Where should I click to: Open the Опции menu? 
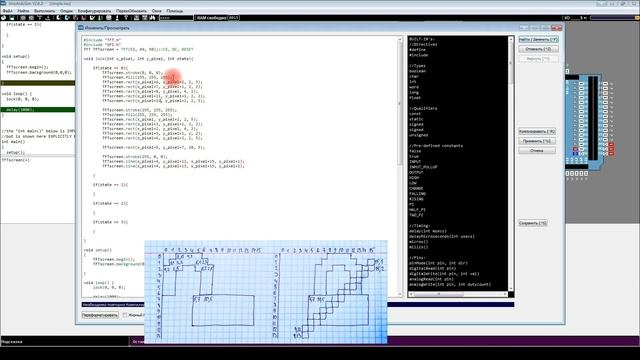[x=66, y=11]
